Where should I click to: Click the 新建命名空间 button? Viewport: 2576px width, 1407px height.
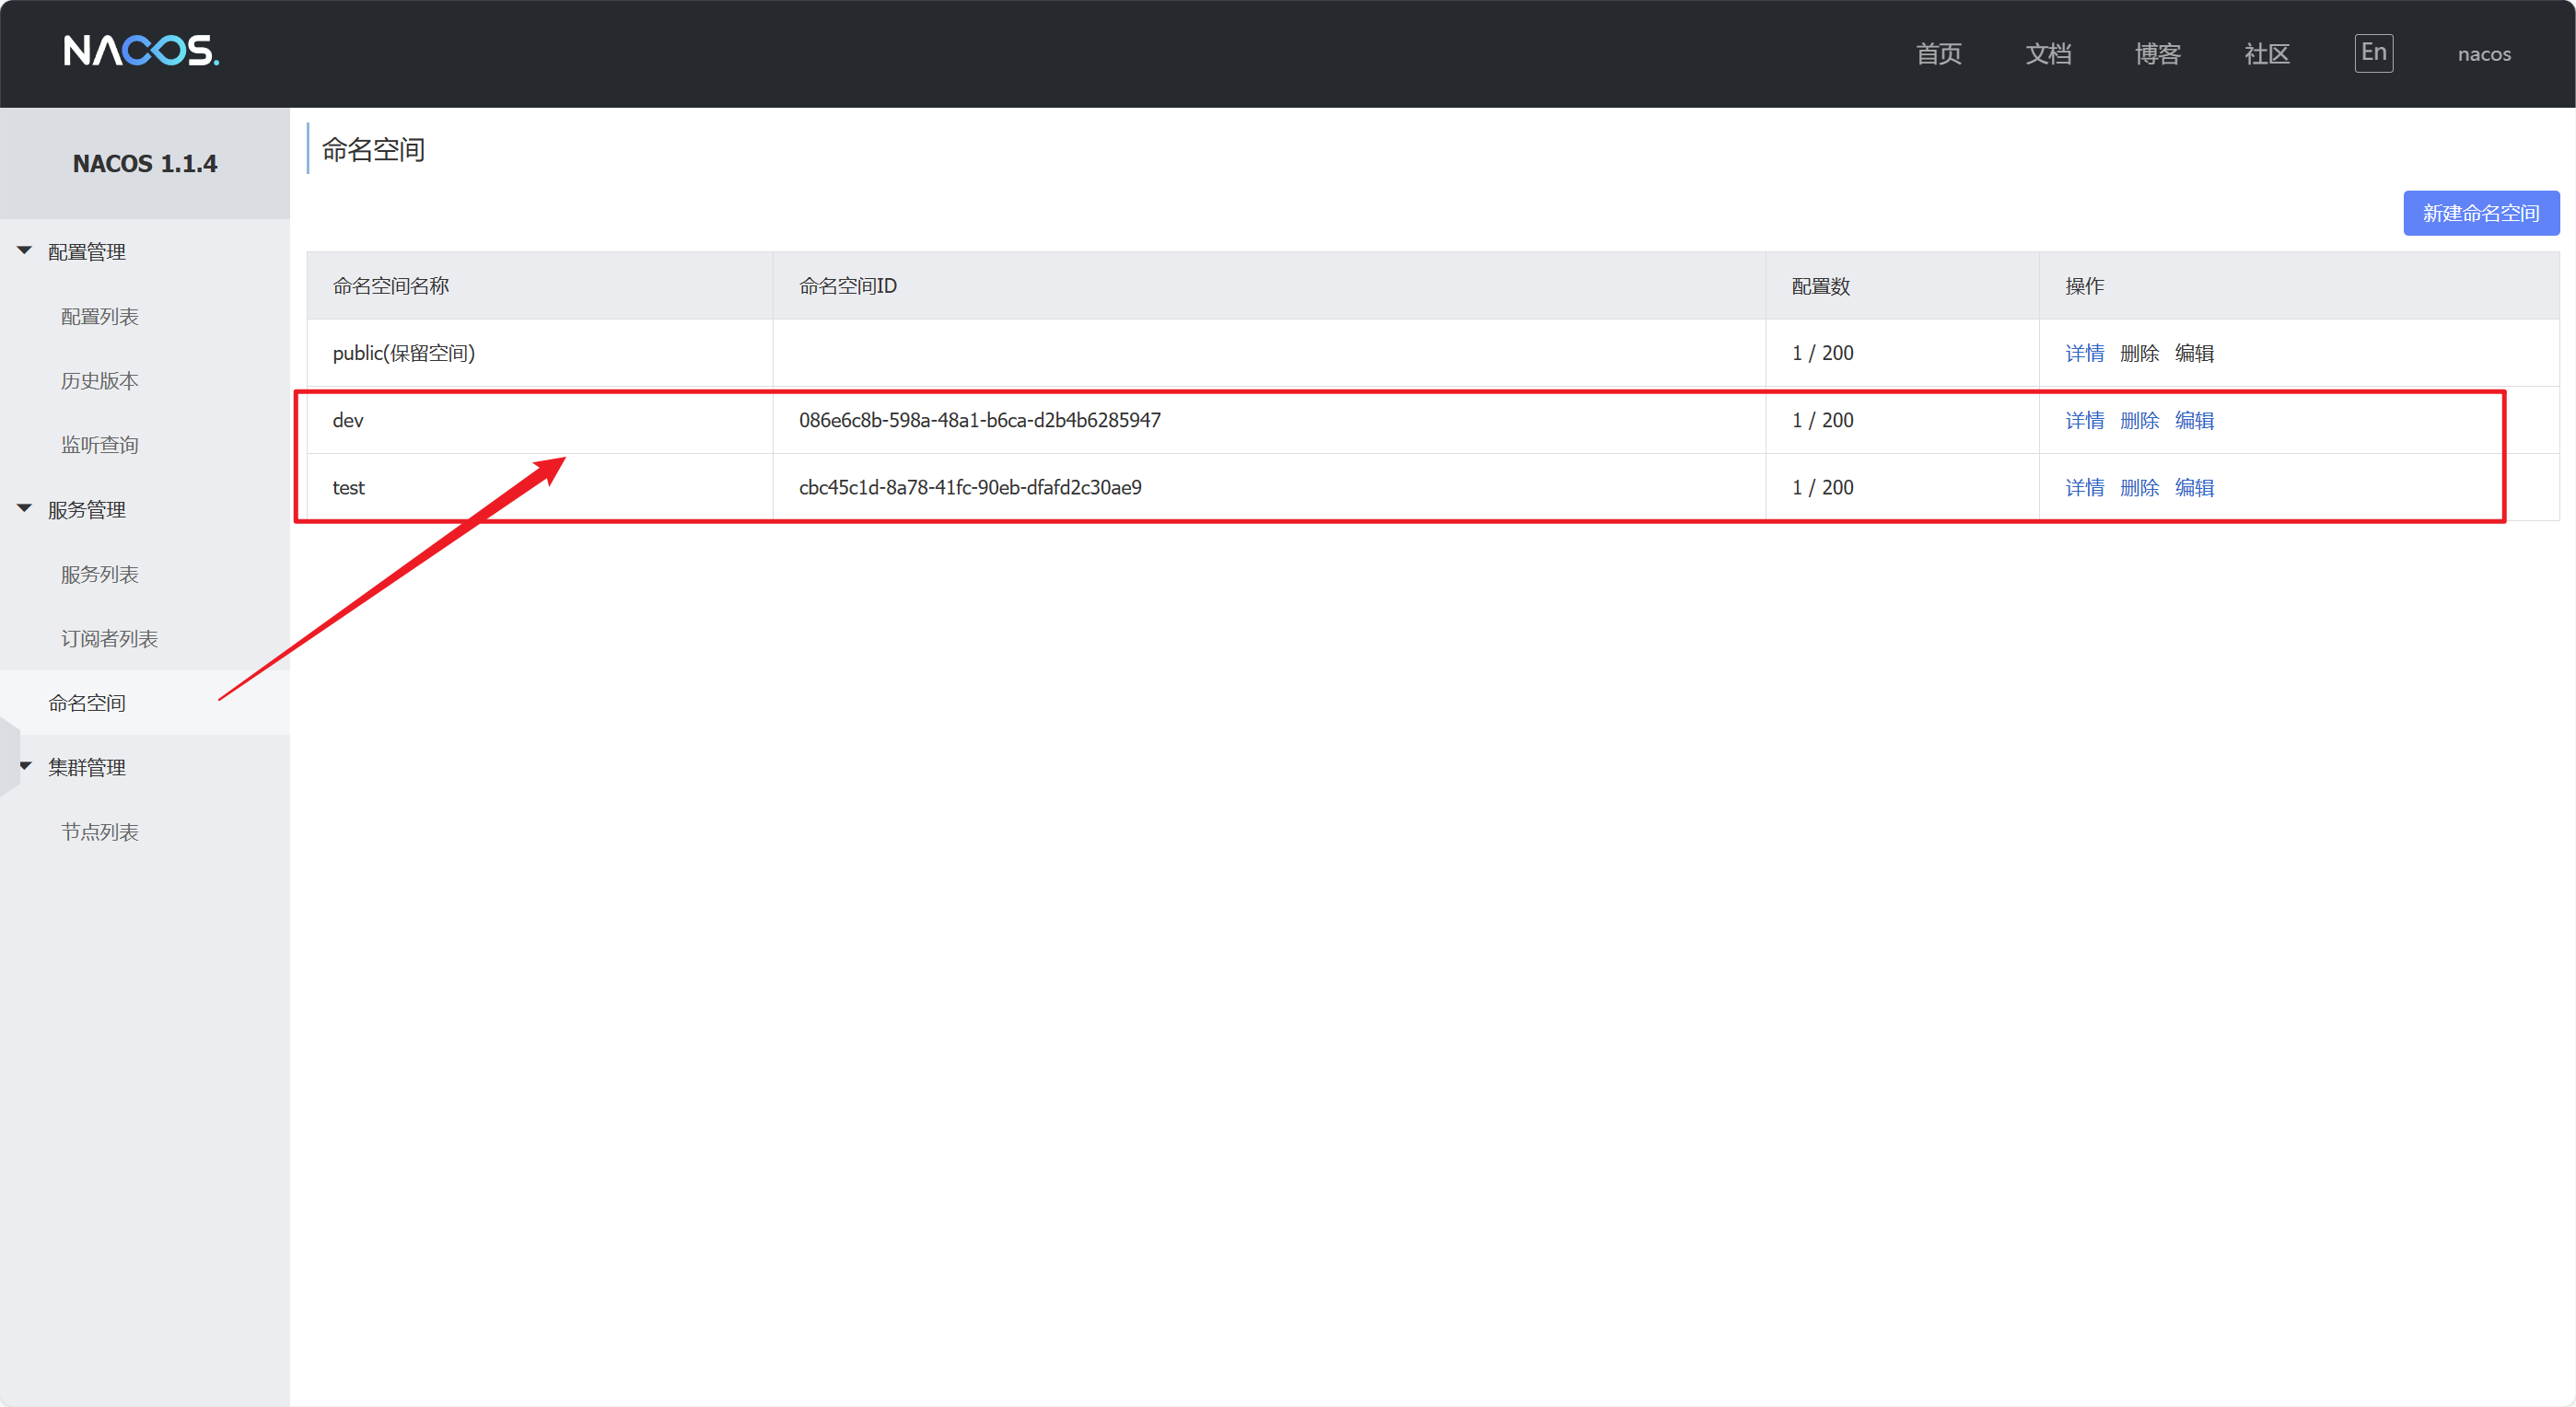pyautogui.click(x=2480, y=213)
